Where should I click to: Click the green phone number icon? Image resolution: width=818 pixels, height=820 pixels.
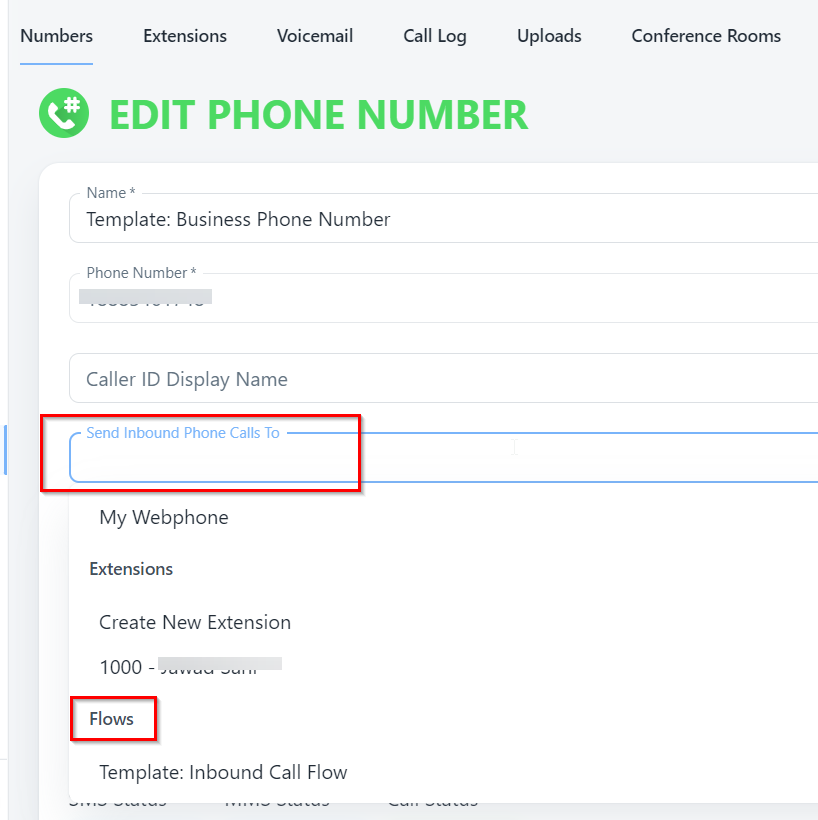tap(64, 114)
